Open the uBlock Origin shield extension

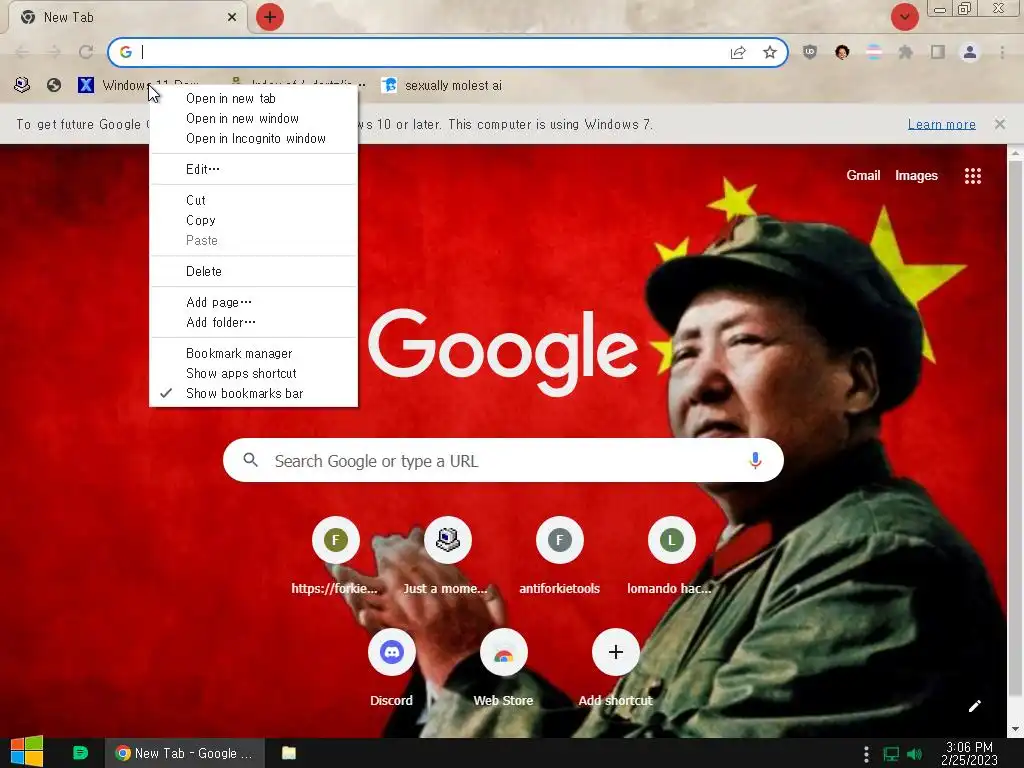point(810,52)
